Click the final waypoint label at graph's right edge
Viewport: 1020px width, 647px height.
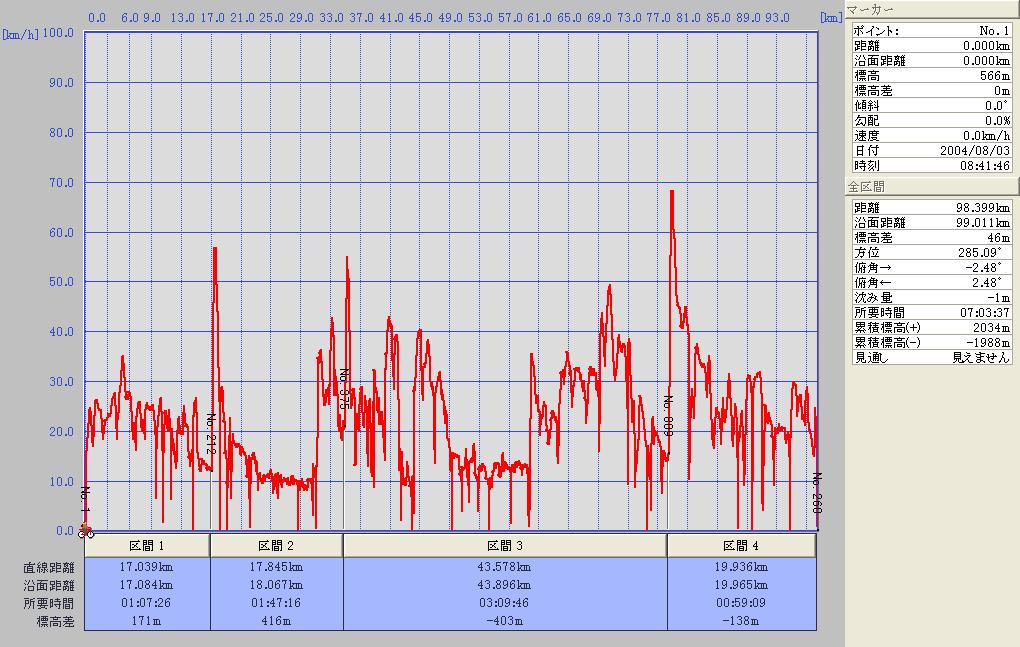coord(816,493)
